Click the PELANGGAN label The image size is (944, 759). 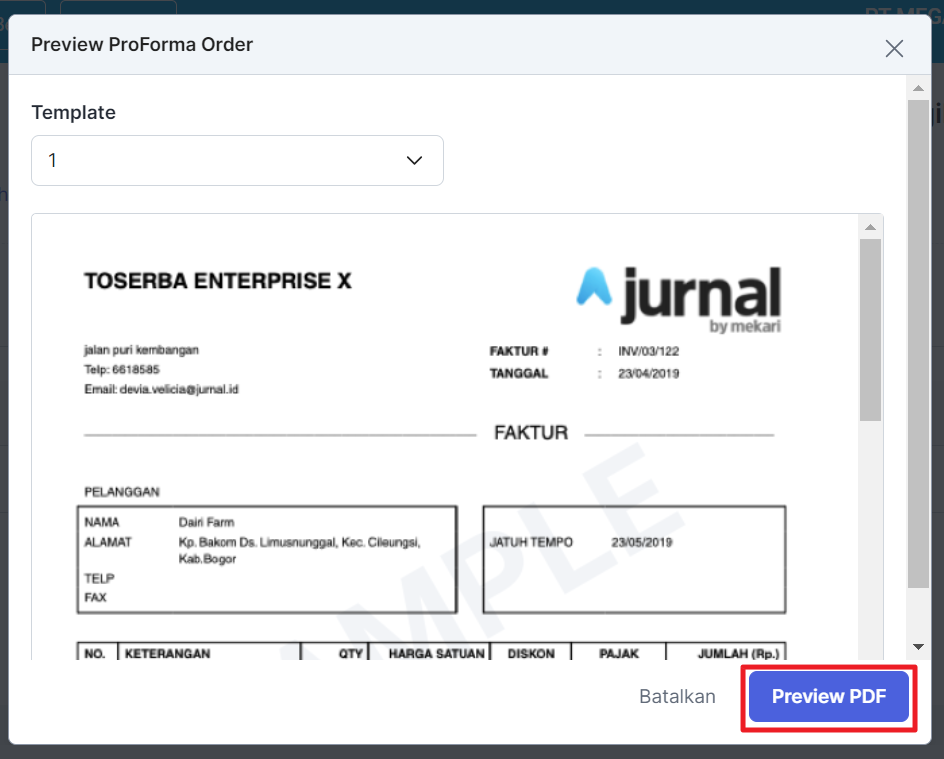click(122, 492)
